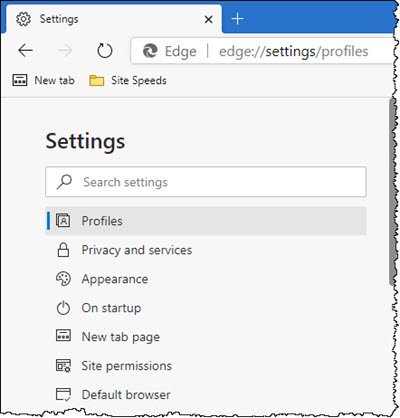This screenshot has height=418, width=400.
Task: Click the Default browser icon
Action: pos(63,394)
